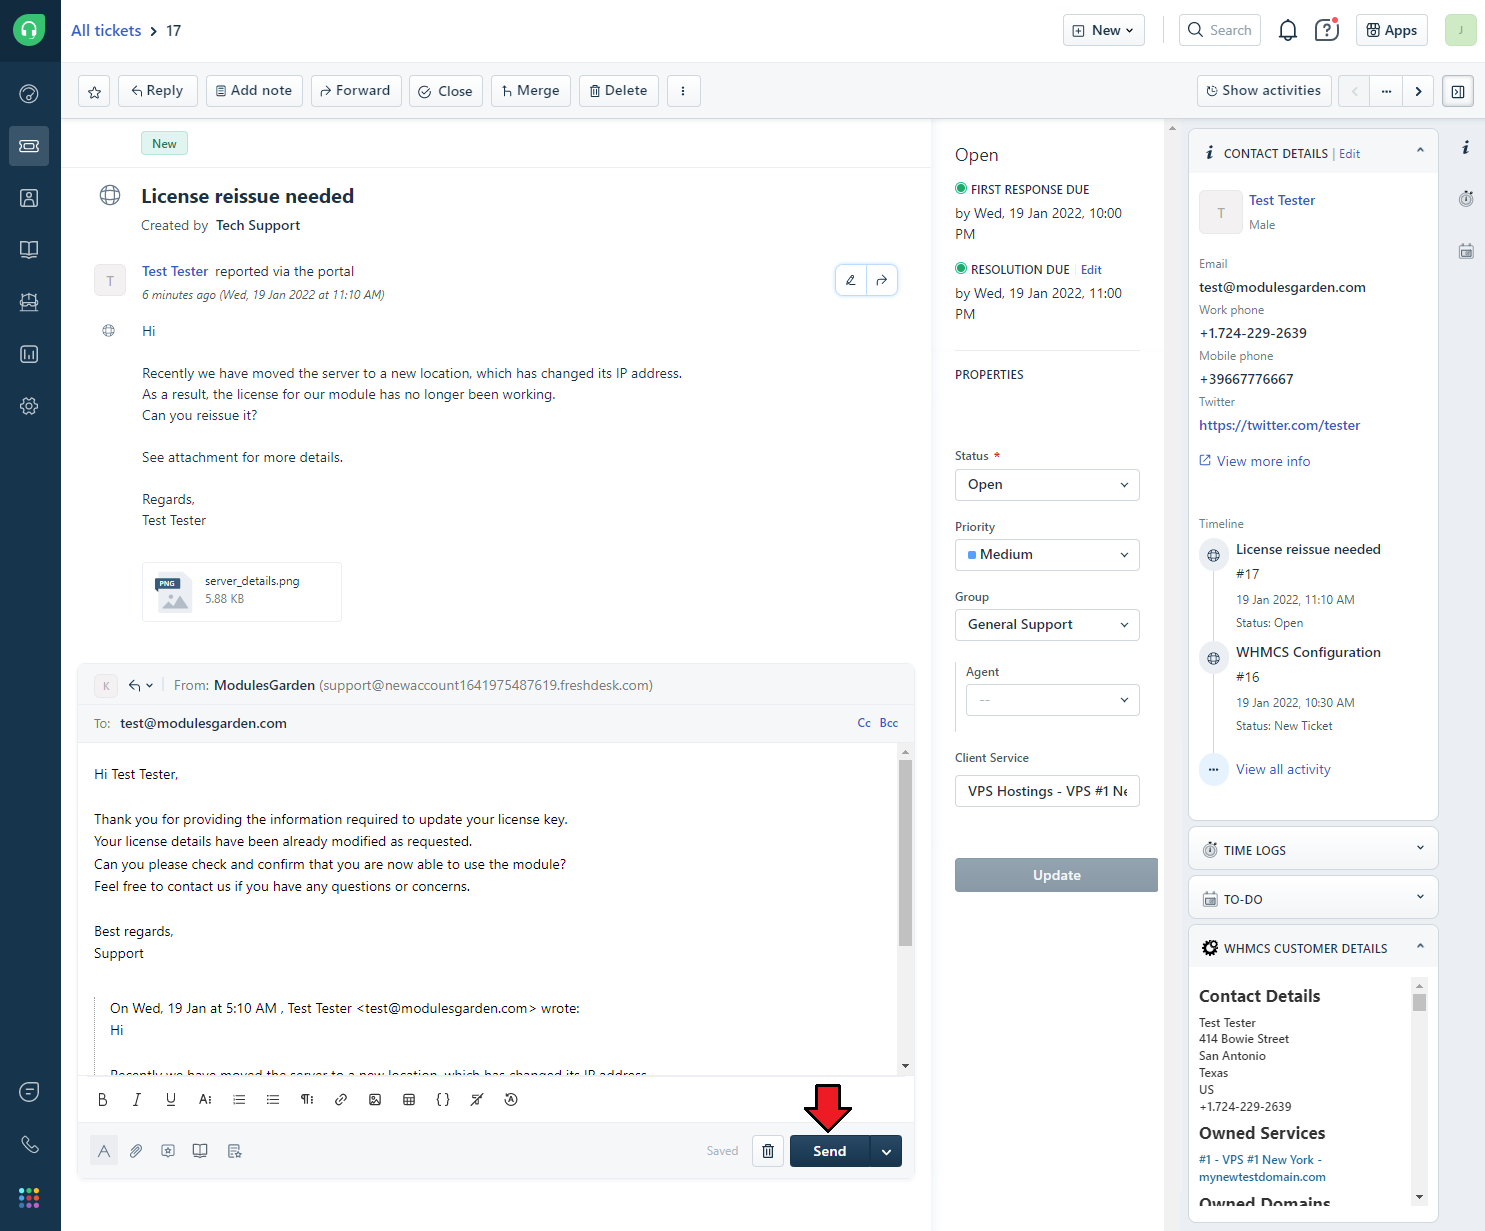Open the Solutions book icon in sidebar
This screenshot has height=1231, width=1485.
pyautogui.click(x=29, y=250)
